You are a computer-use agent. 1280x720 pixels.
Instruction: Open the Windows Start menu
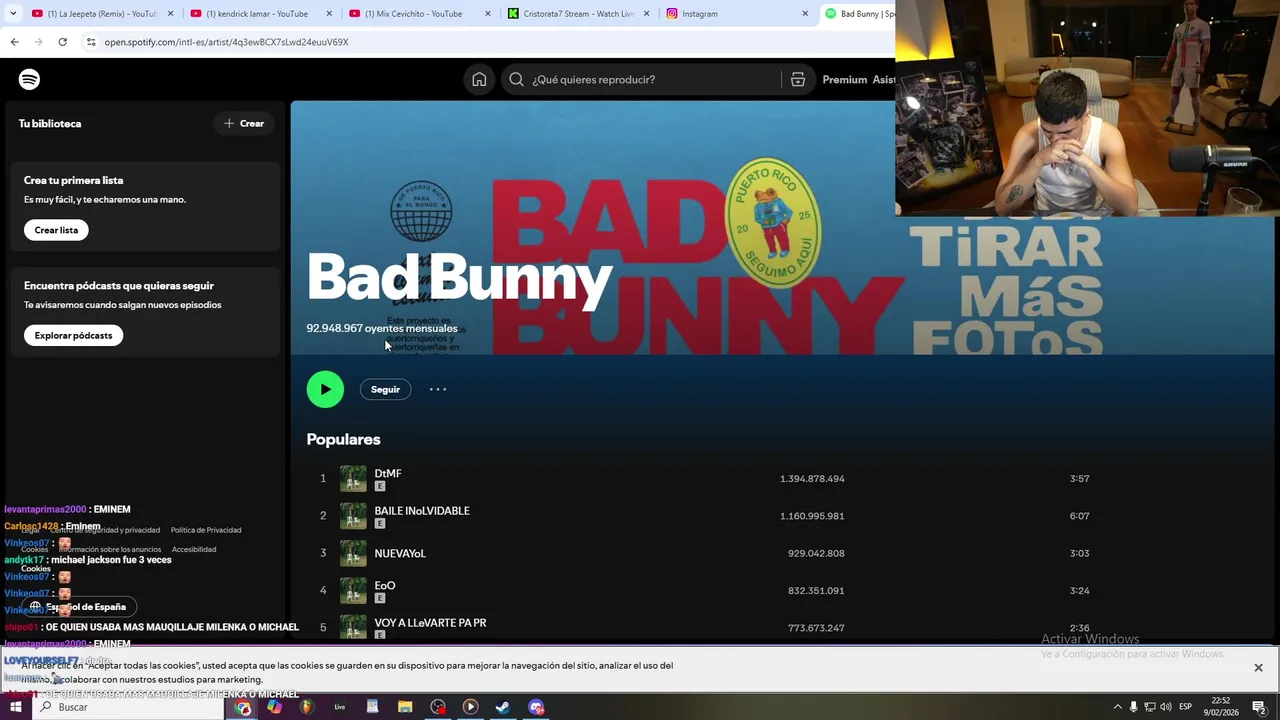tap(15, 707)
